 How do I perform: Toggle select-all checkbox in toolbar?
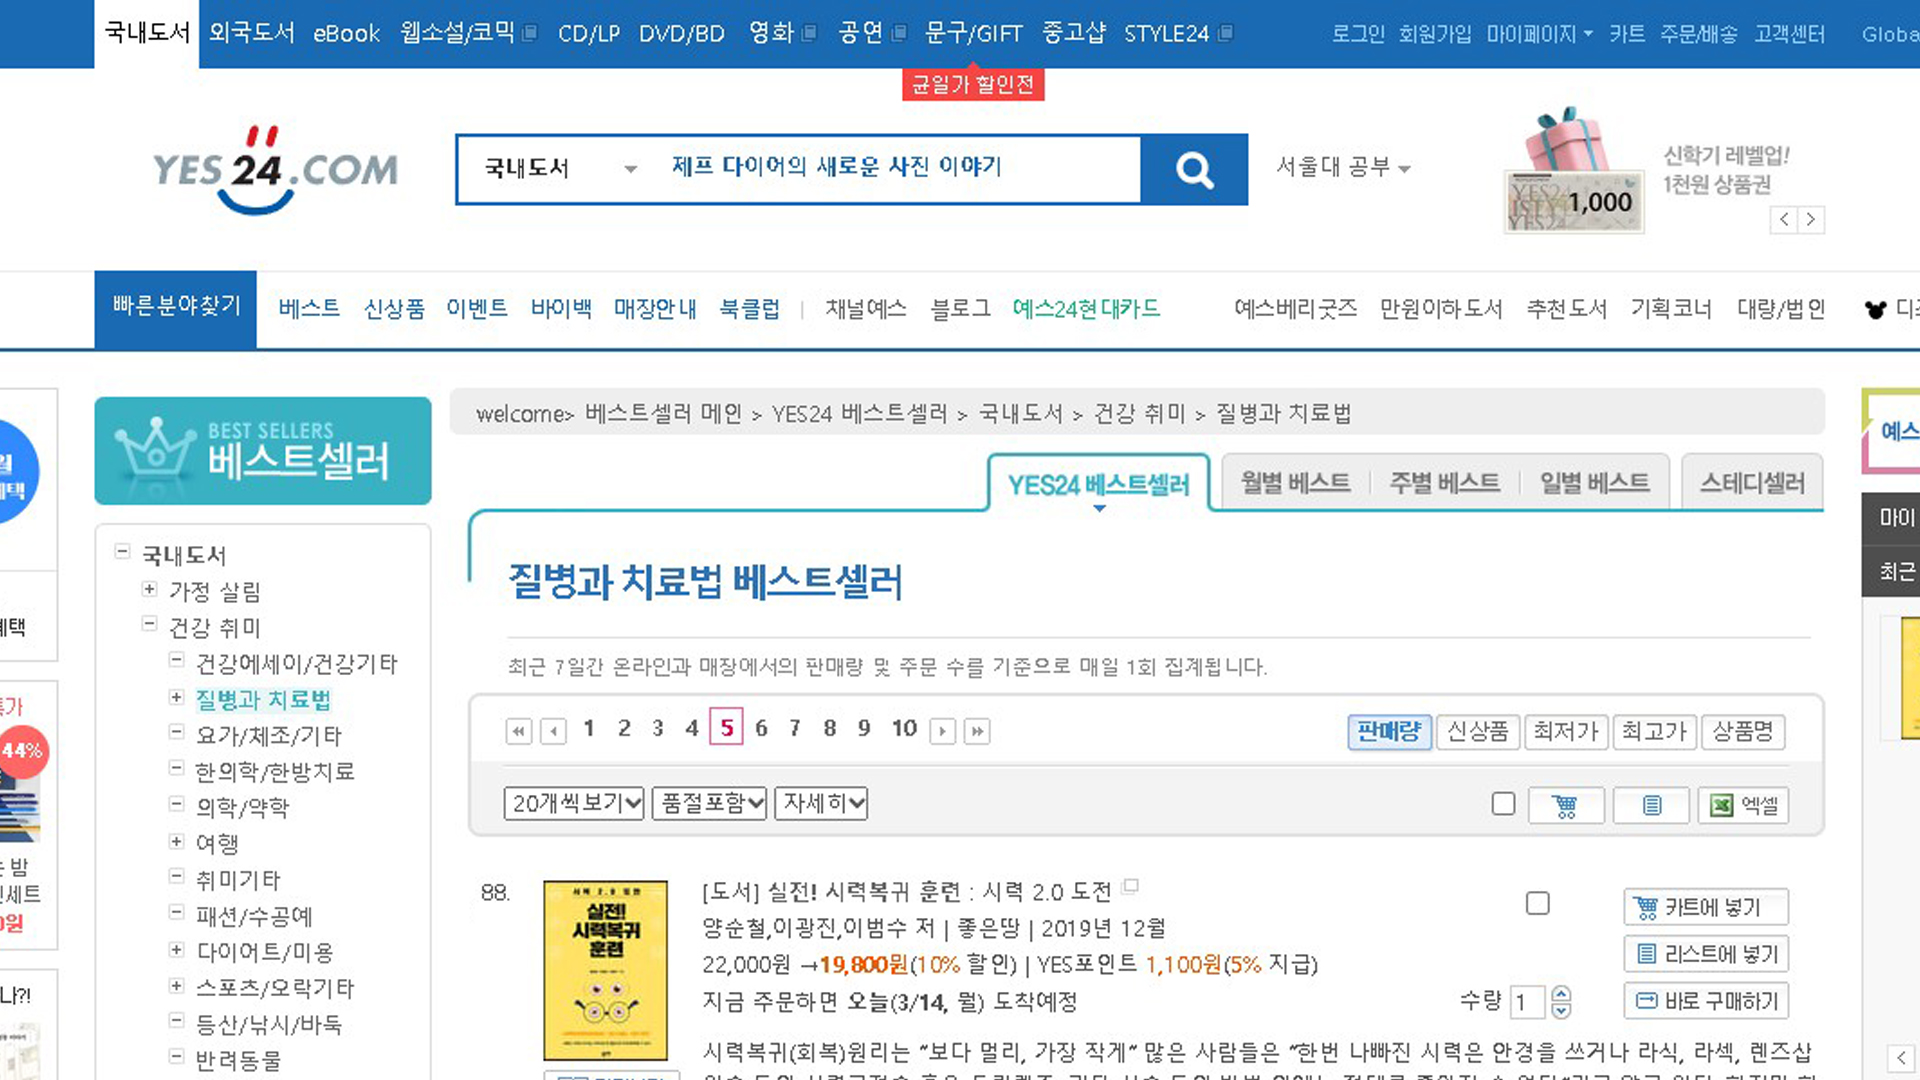tap(1503, 804)
